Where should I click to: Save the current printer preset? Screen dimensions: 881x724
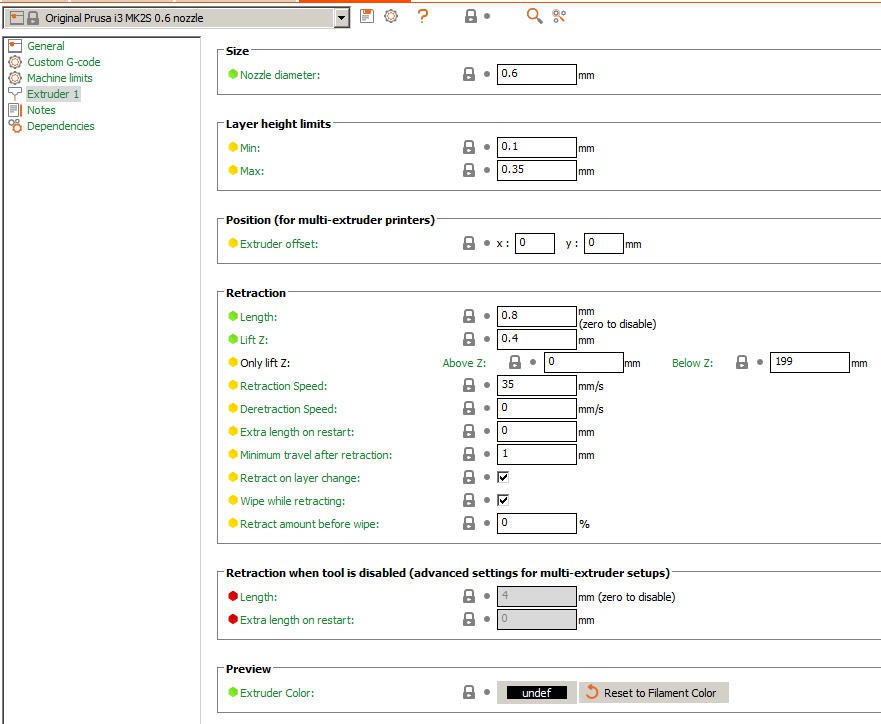pos(367,16)
